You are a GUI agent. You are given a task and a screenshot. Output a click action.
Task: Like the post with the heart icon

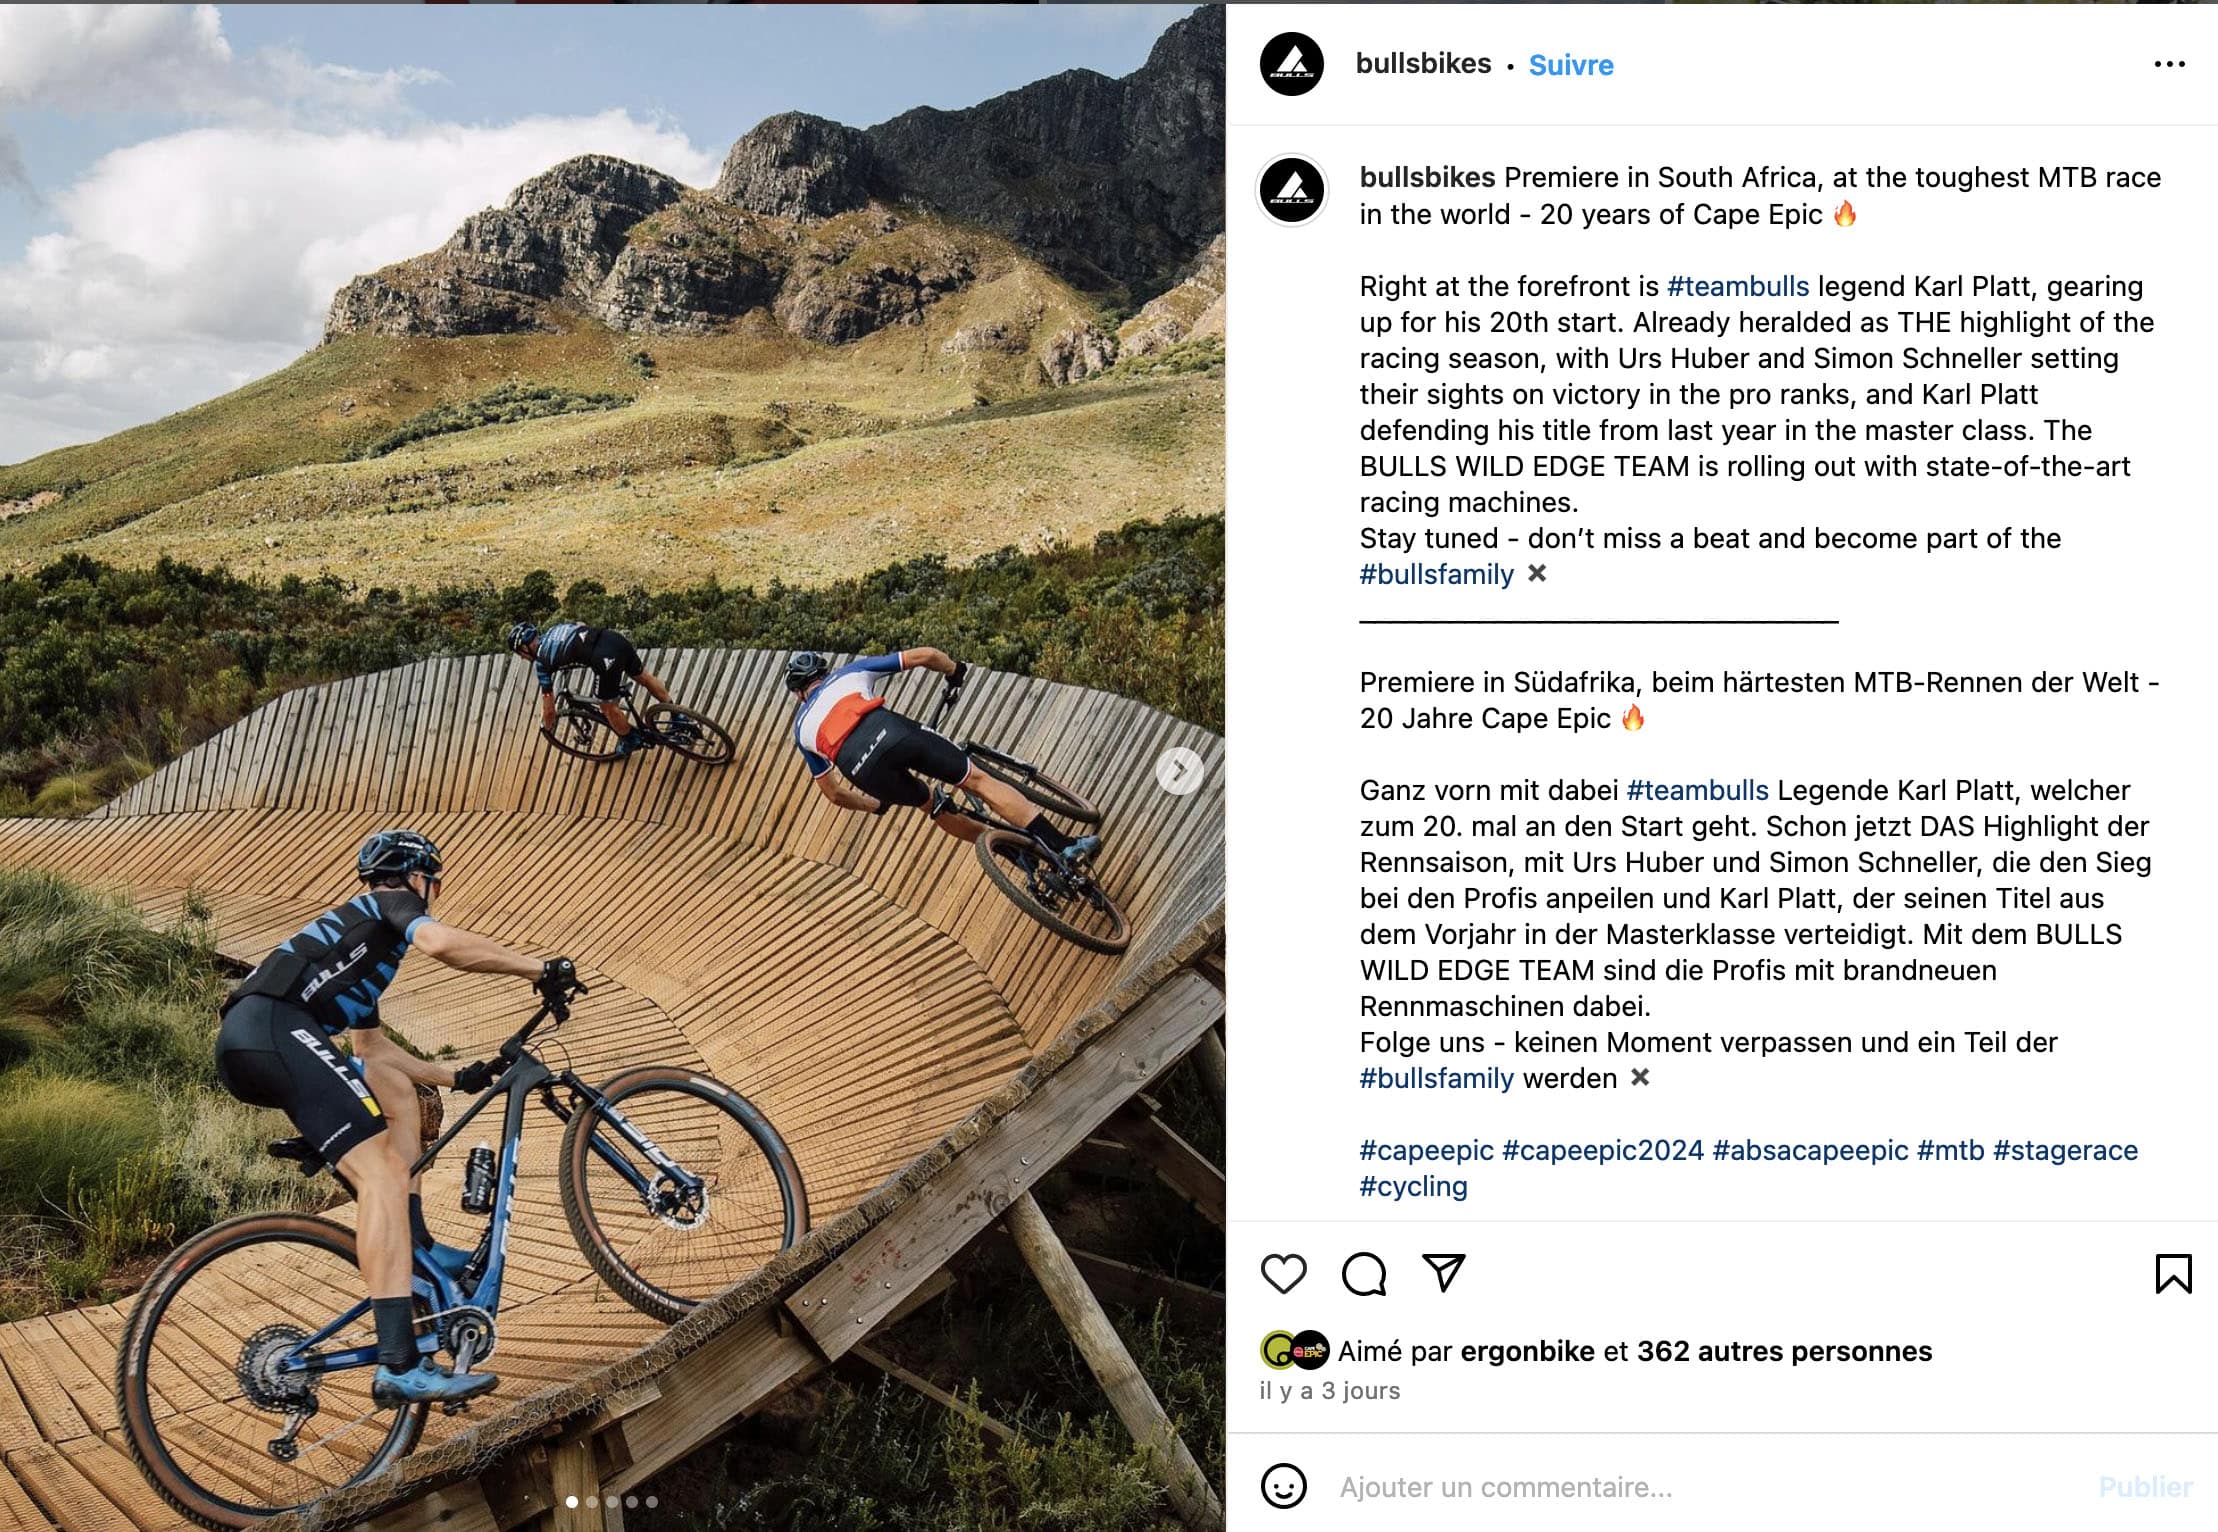click(1283, 1274)
